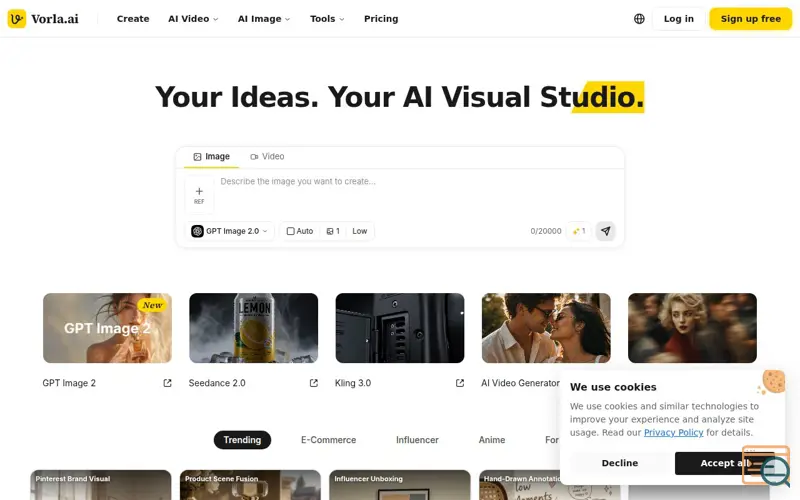Focus the image description prompt field

coord(418,194)
